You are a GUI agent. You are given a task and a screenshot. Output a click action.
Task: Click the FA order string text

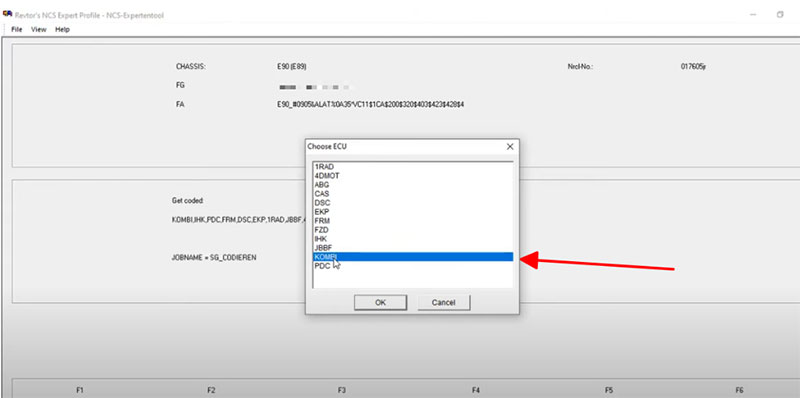(370, 105)
